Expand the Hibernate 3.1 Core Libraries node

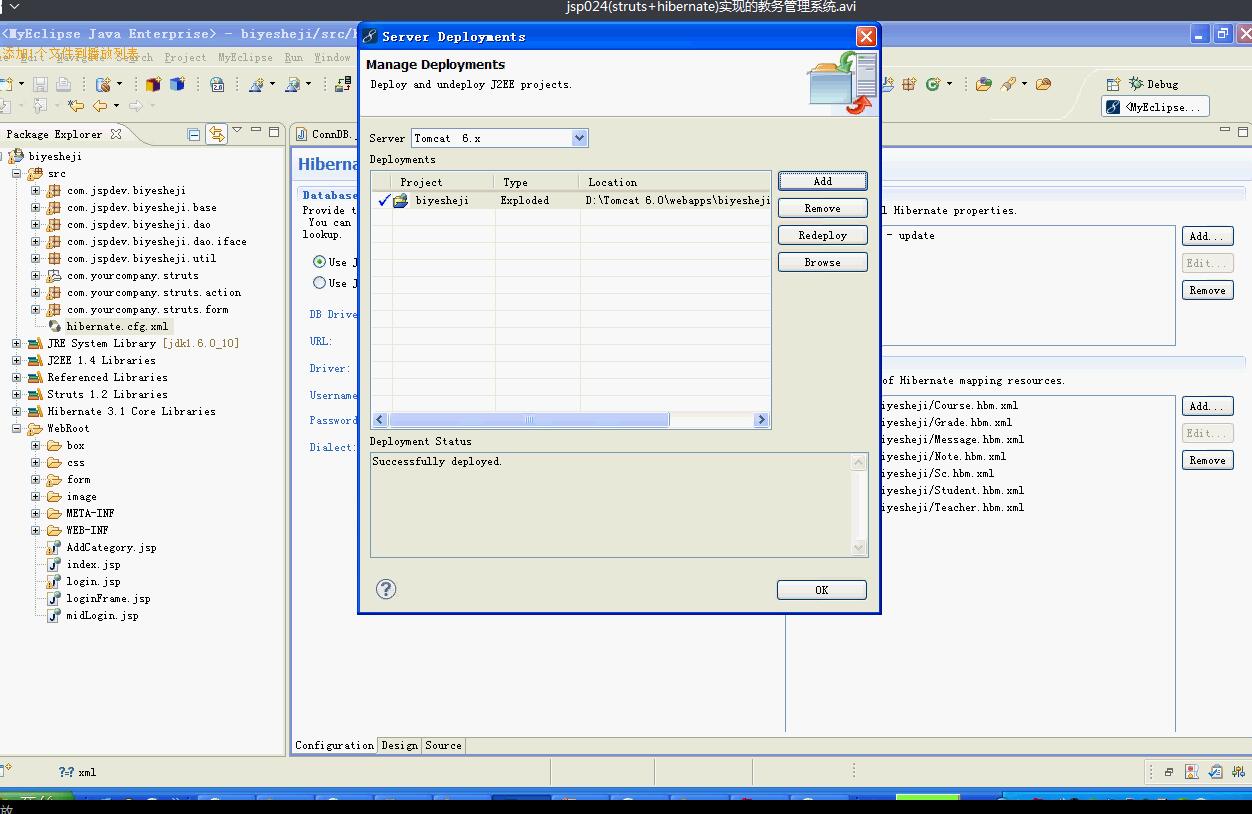click(16, 411)
